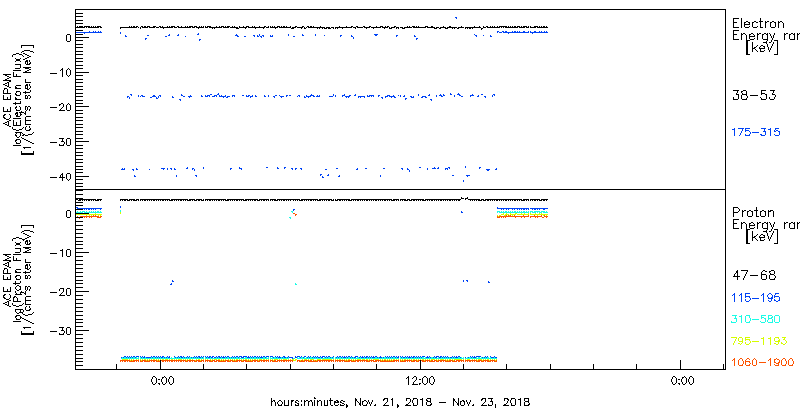Screen dimensions: 800x410
Task: Click the -30 tick on electron flux axis
Action: 61,141
